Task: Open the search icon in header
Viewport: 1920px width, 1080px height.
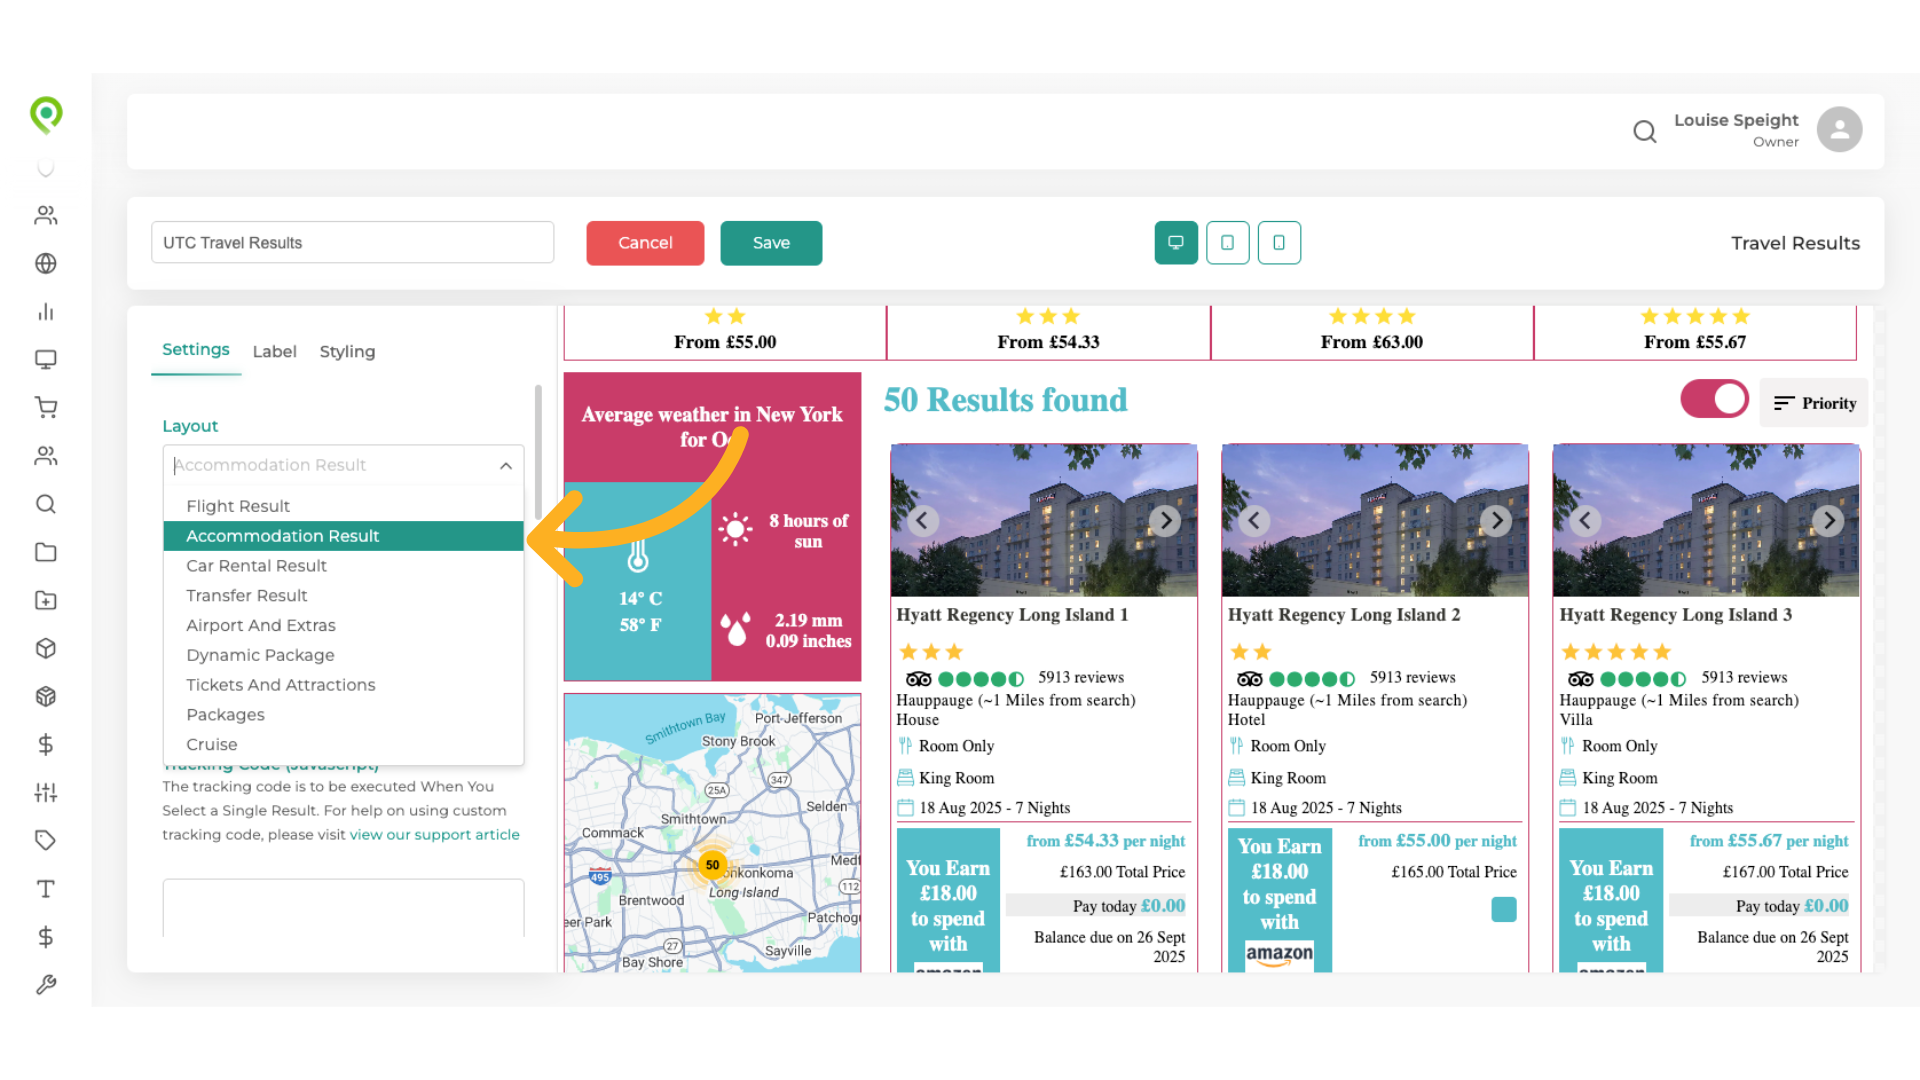Action: pyautogui.click(x=1645, y=131)
